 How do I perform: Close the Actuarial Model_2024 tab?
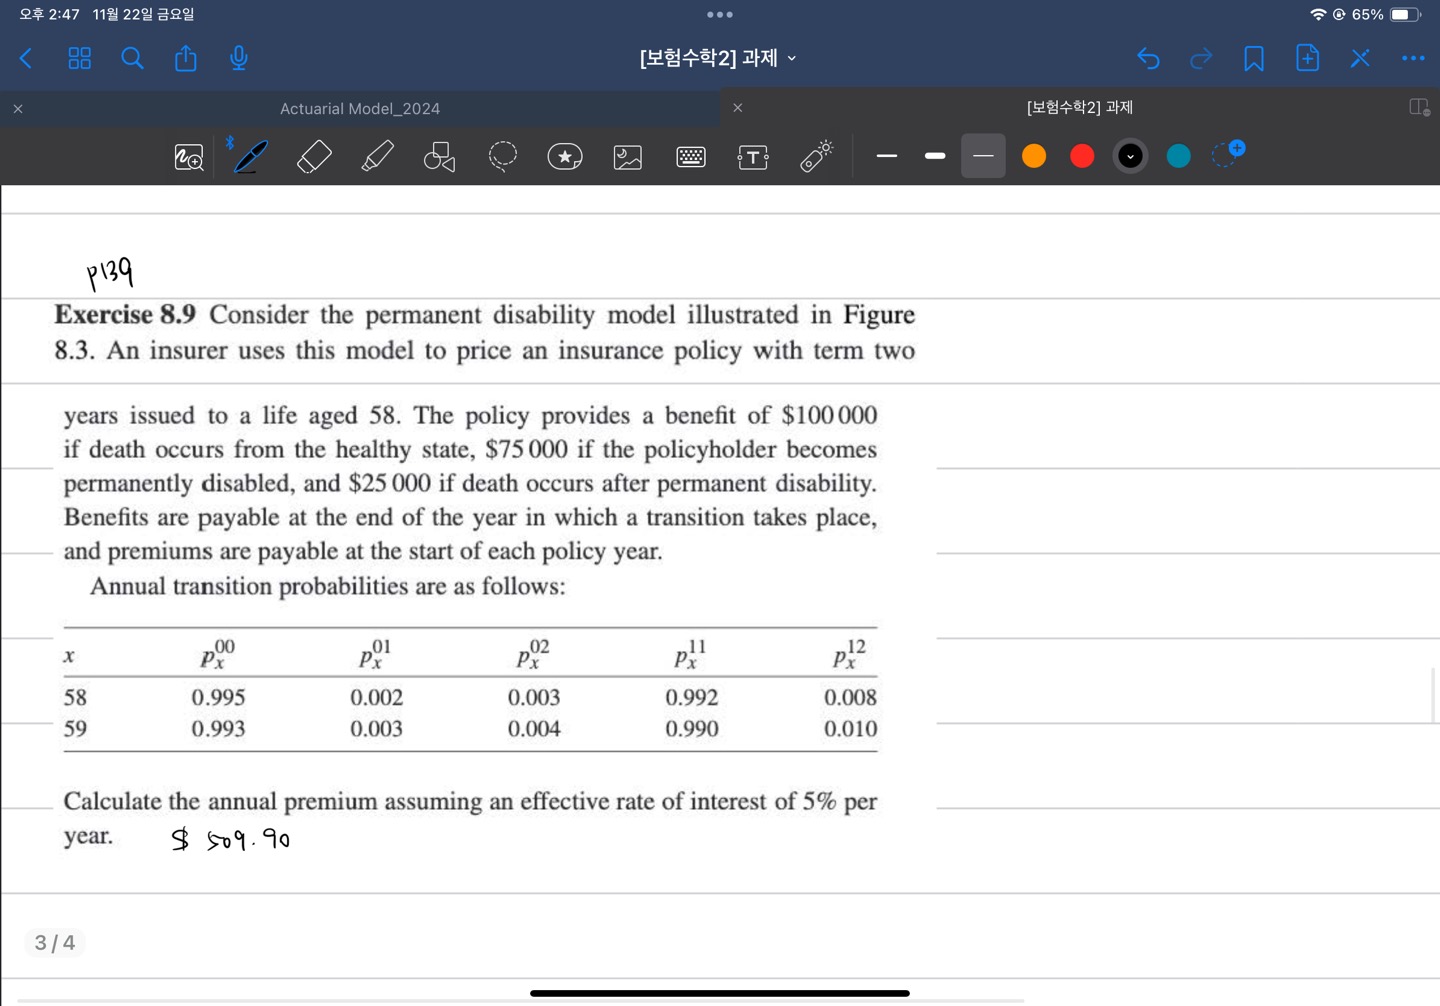coord(18,108)
